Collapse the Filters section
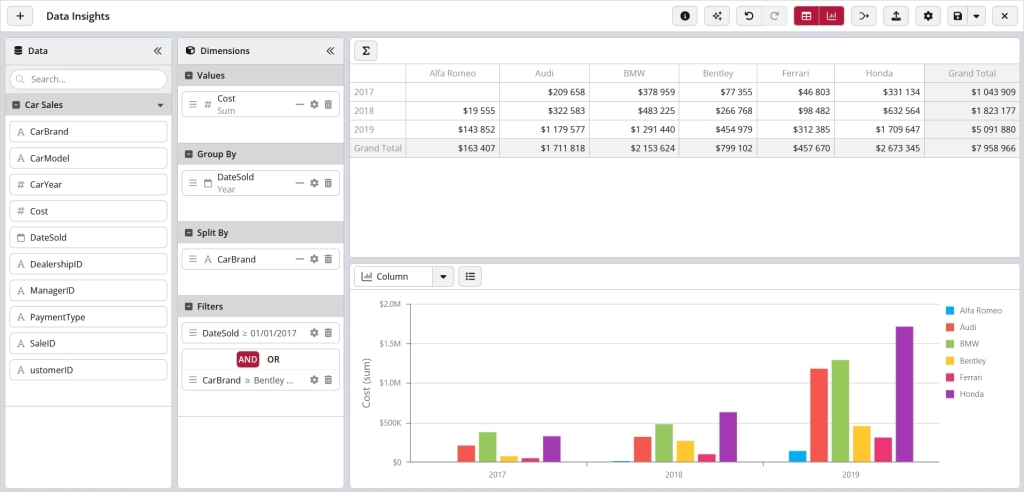Image resolution: width=1024 pixels, height=492 pixels. [189, 306]
